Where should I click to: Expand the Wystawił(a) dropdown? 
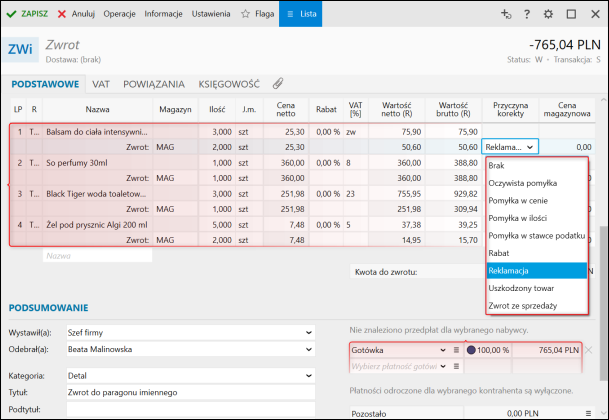307,332
